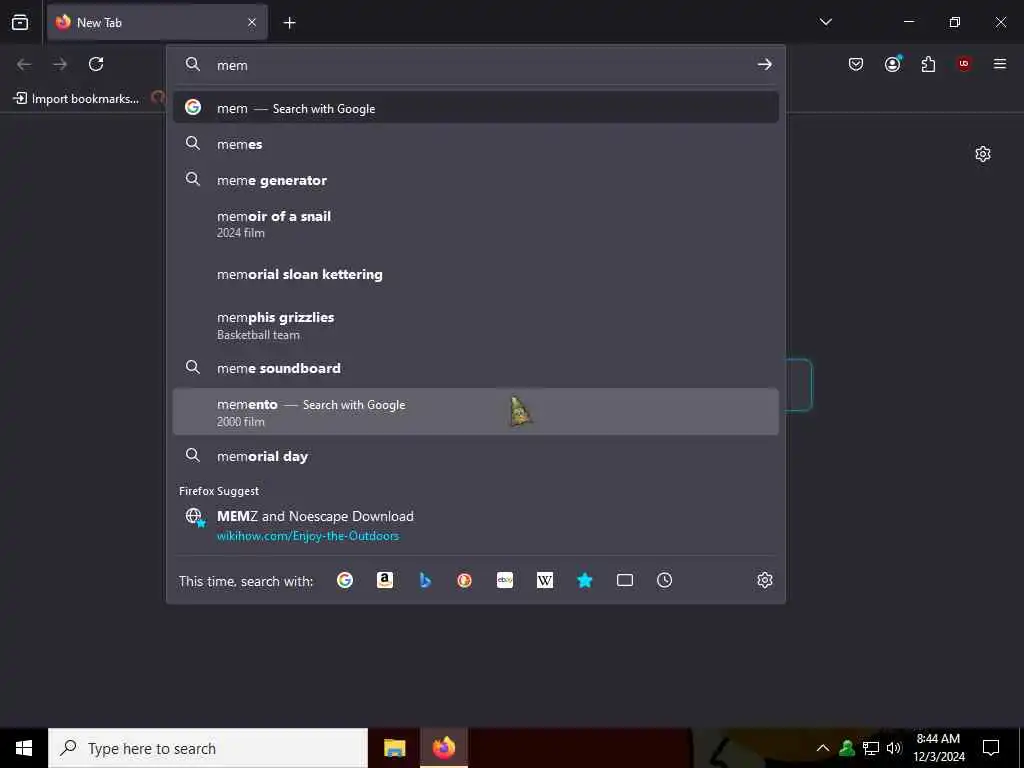Click the wikihow.com/Enjoy-the-Outdoors URL
Viewport: 1024px width, 768px height.
pos(308,536)
